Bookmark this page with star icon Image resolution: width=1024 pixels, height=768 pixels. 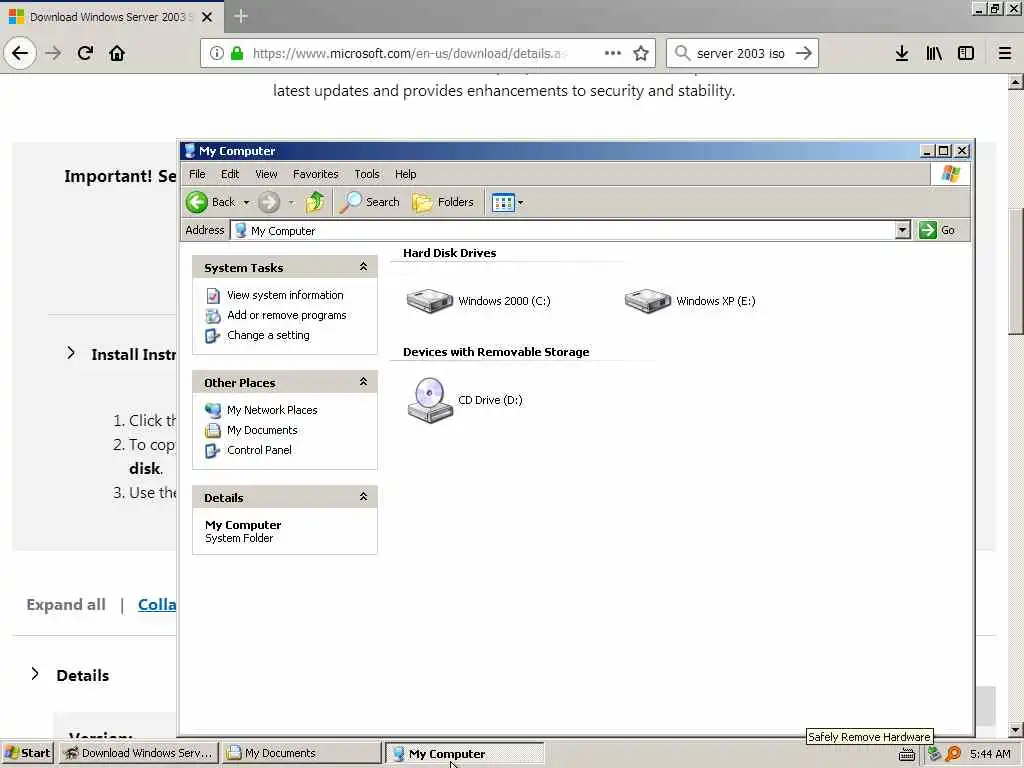point(641,53)
